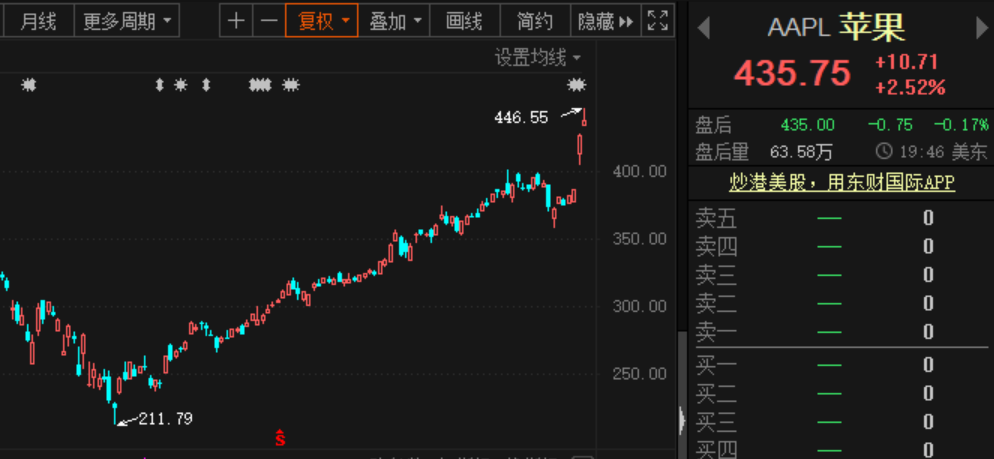Open the 设置均线 moving-average settings dropdown
The width and height of the screenshot is (994, 459).
538,58
